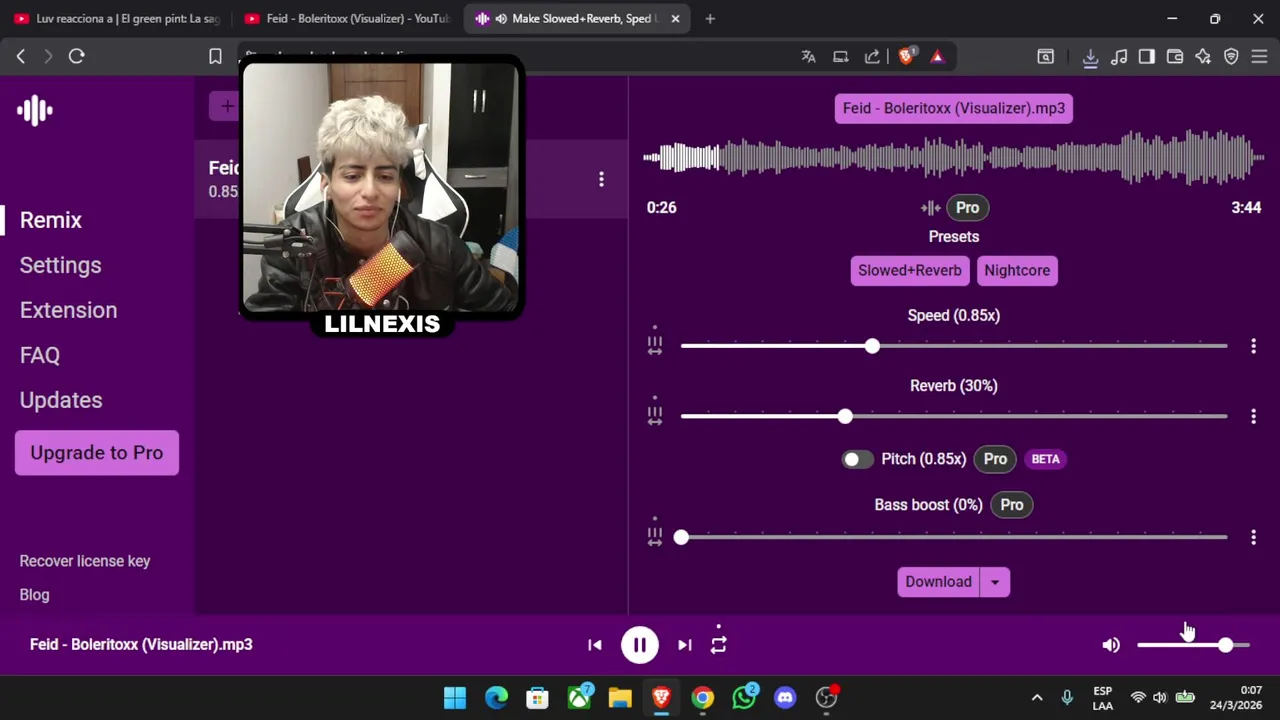The height and width of the screenshot is (720, 1280).
Task: Open Brave Shields lion icon
Action: [906, 57]
